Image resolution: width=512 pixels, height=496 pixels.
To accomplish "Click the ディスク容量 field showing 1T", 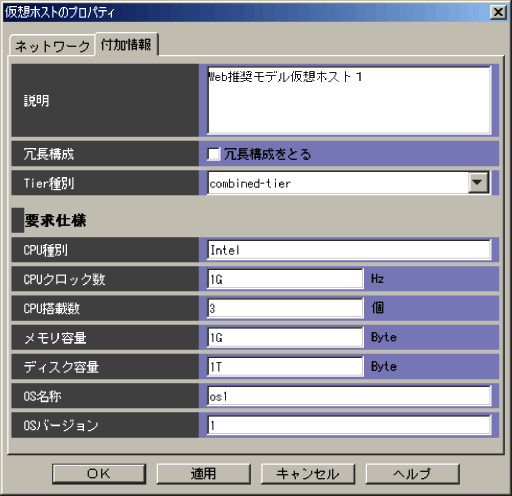I will coord(285,367).
